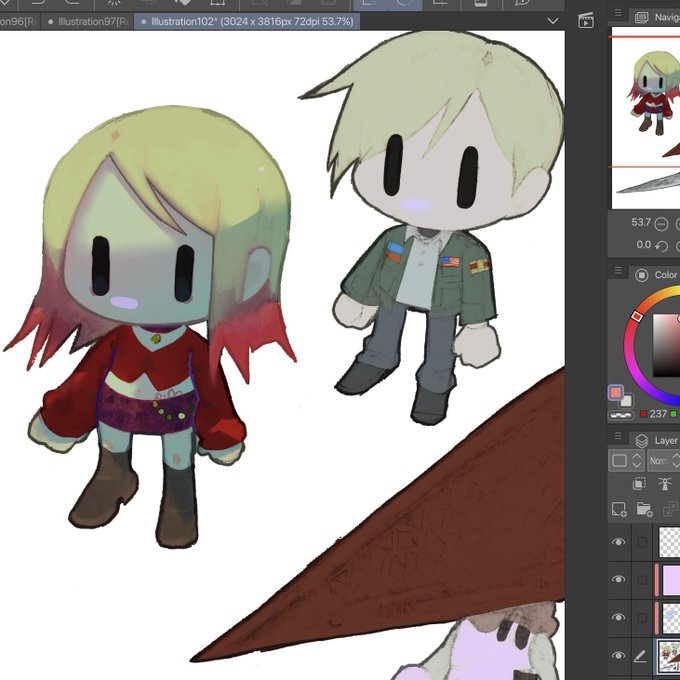Open the Navigator panel hamburger menu
The image size is (680, 680).
pos(618,13)
